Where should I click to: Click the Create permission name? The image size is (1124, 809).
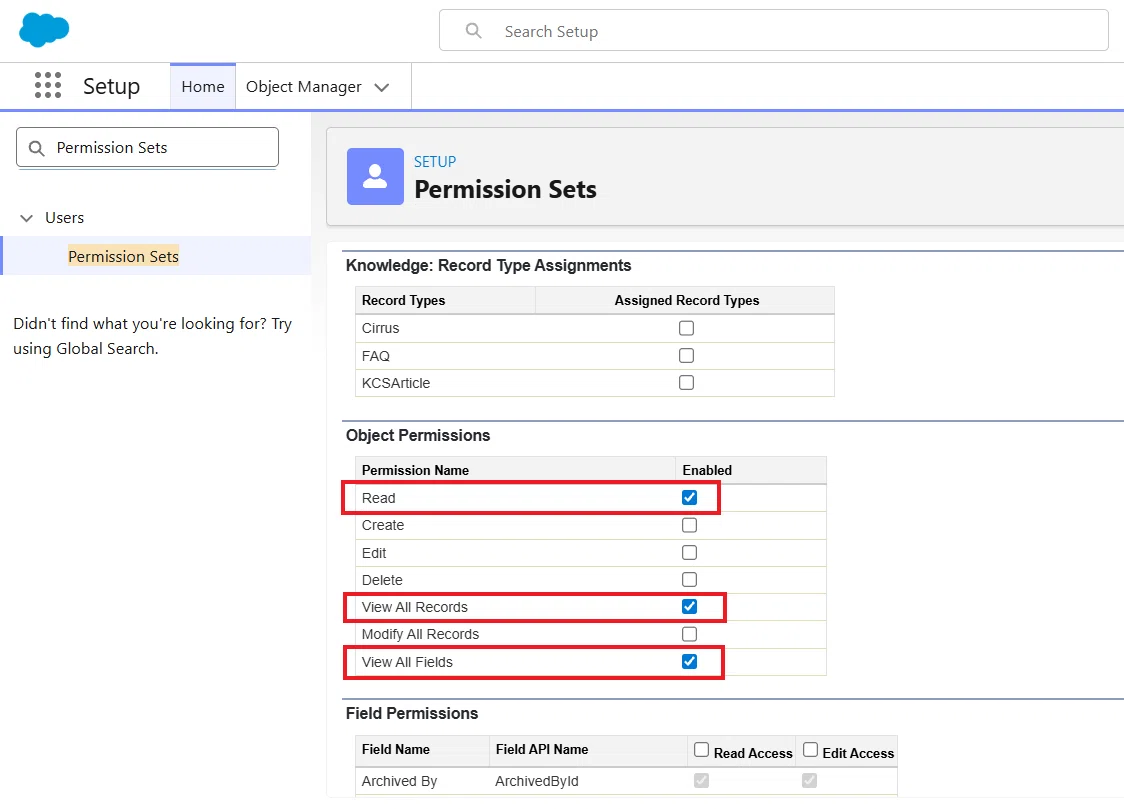click(x=383, y=525)
